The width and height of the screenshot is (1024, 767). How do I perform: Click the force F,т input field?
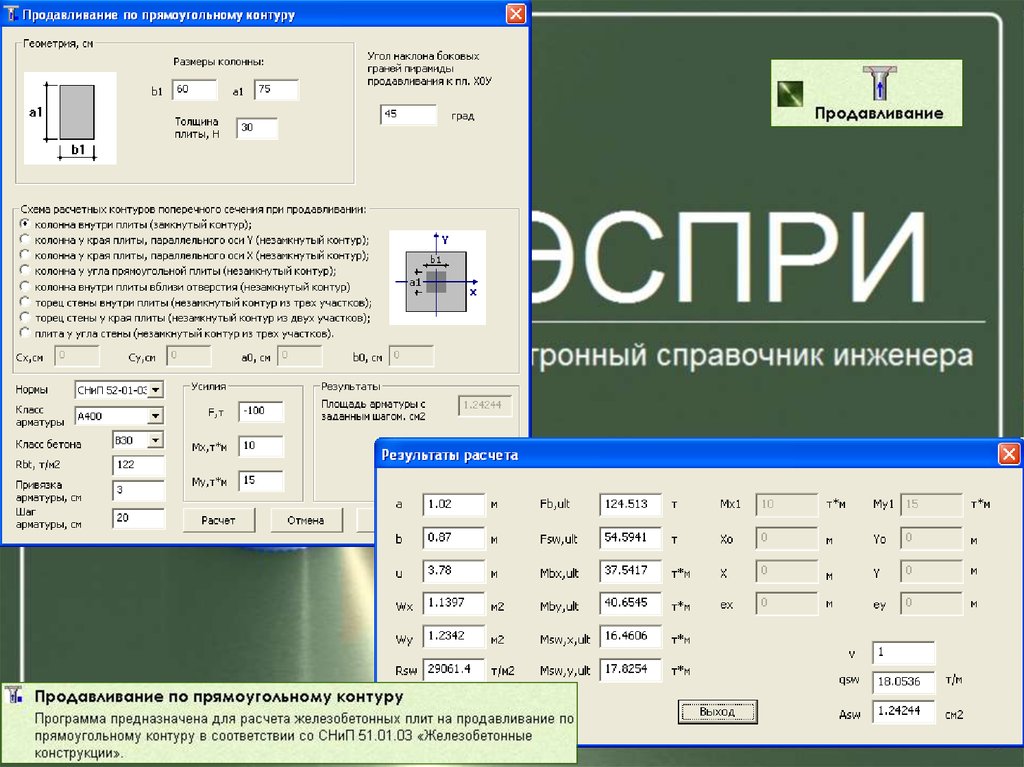pos(261,412)
